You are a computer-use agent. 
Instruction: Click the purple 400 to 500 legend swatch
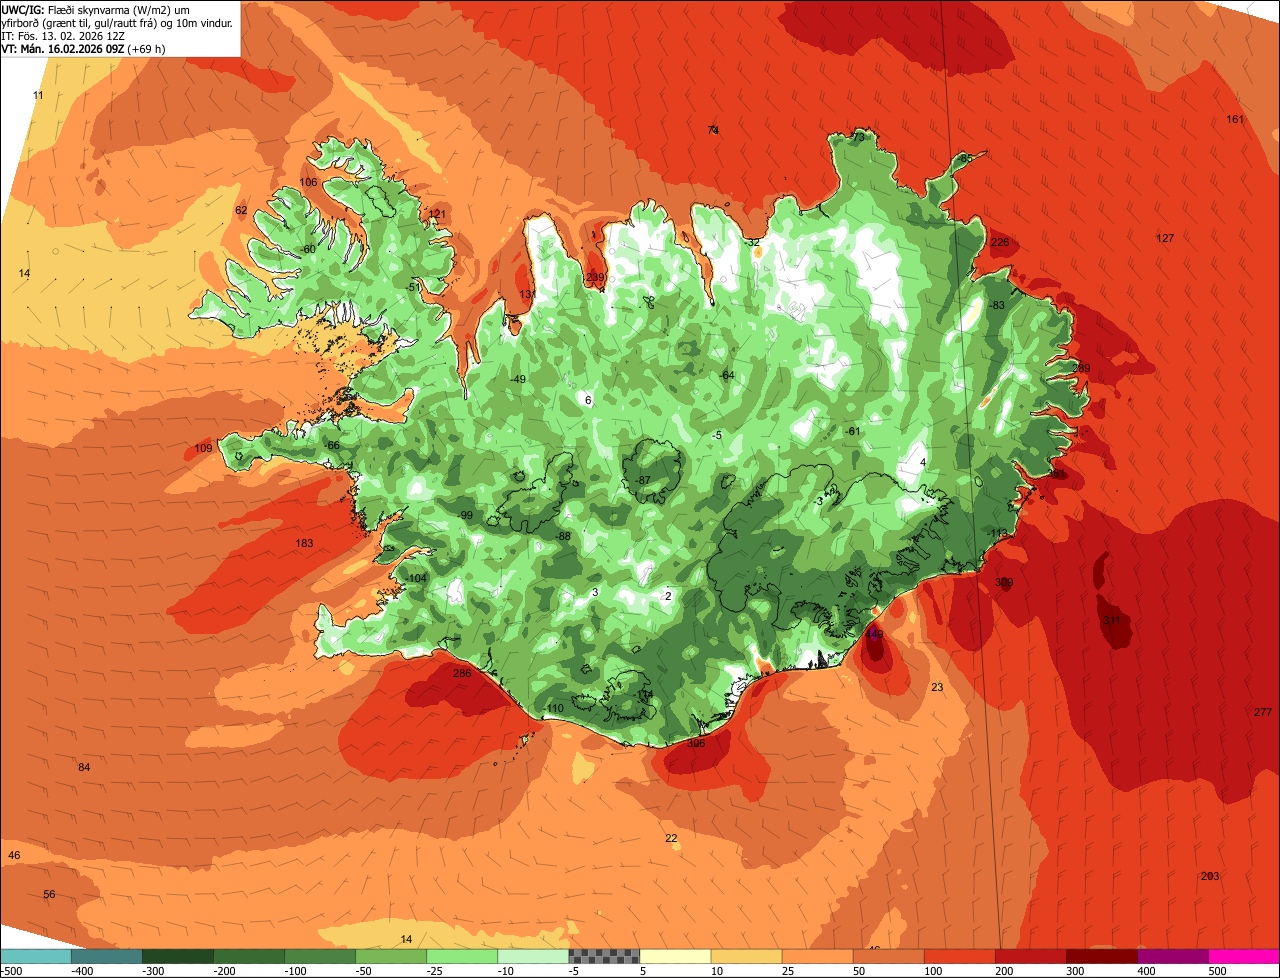(x=1172, y=956)
